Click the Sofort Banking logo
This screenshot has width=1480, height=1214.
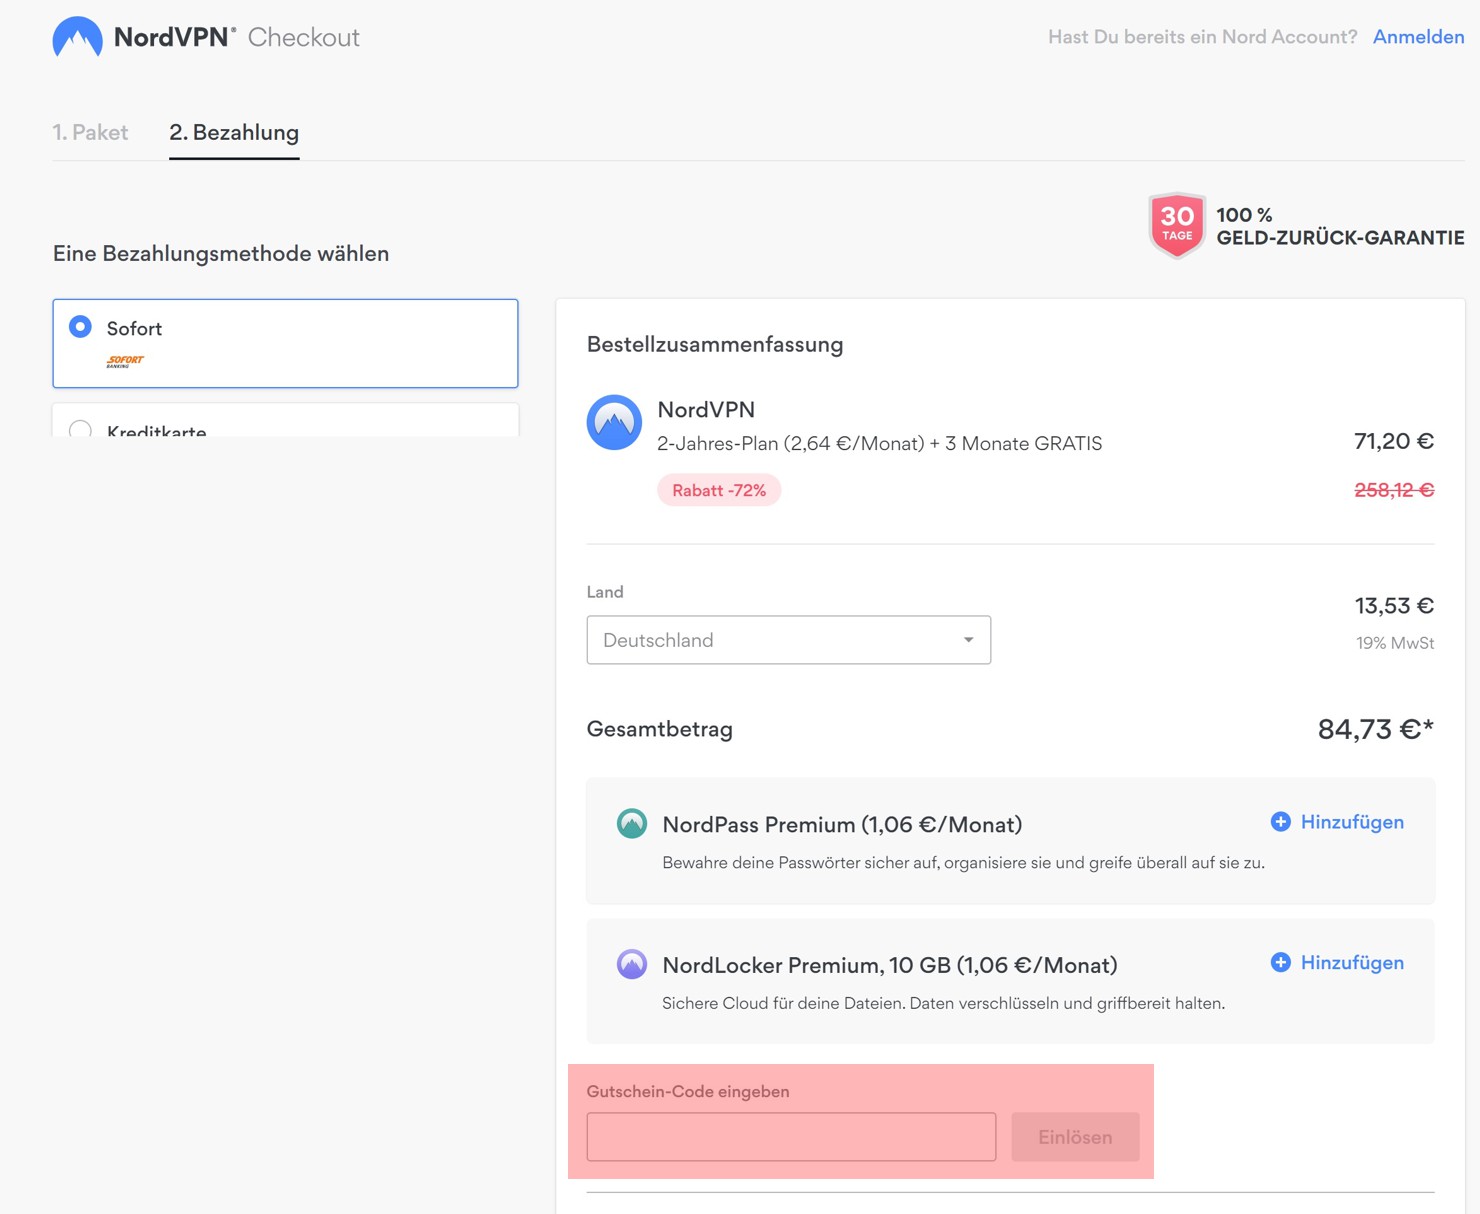125,361
